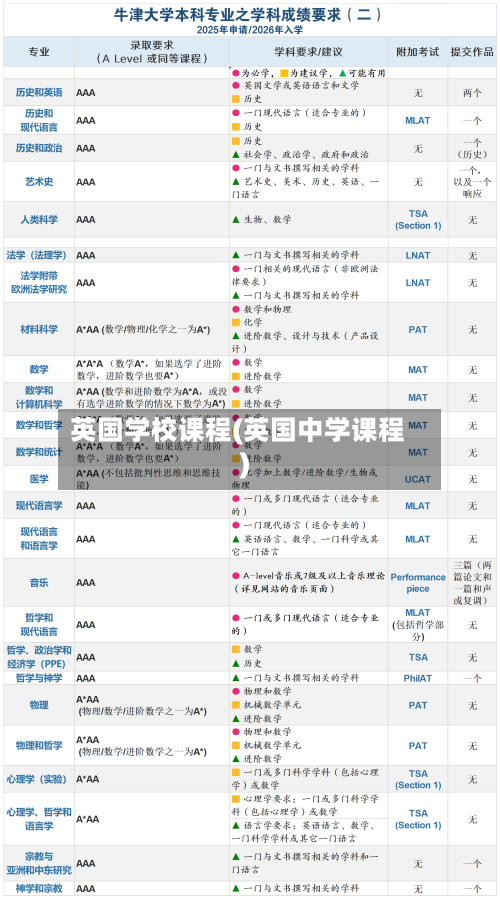Click the 数学和计算机科学 major cell
500x899 pixels.
[39, 397]
